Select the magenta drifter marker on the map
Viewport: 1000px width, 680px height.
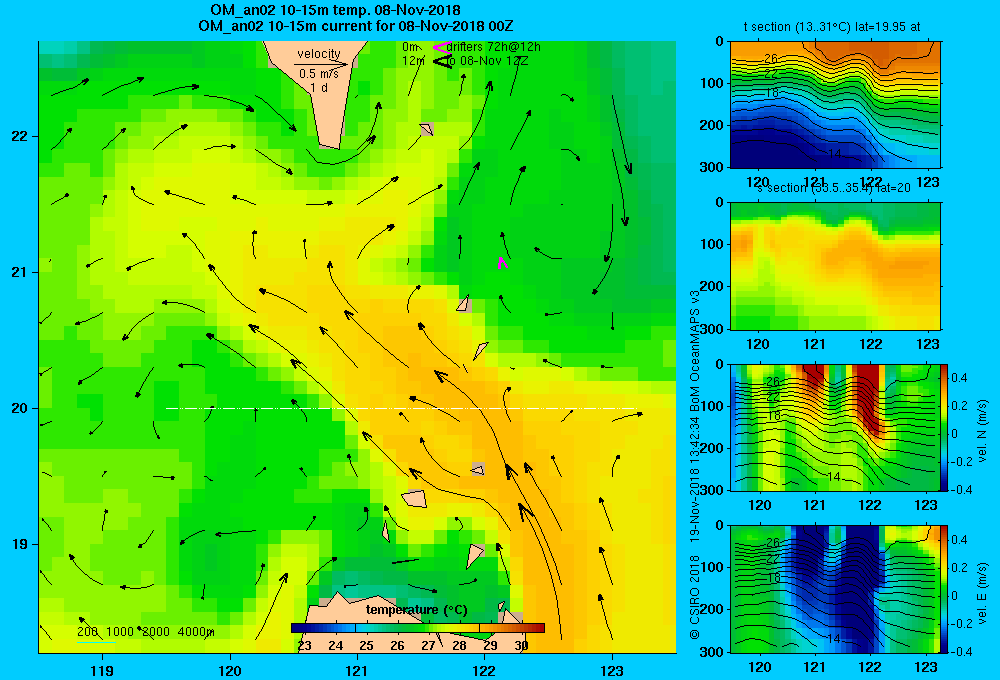click(x=503, y=262)
